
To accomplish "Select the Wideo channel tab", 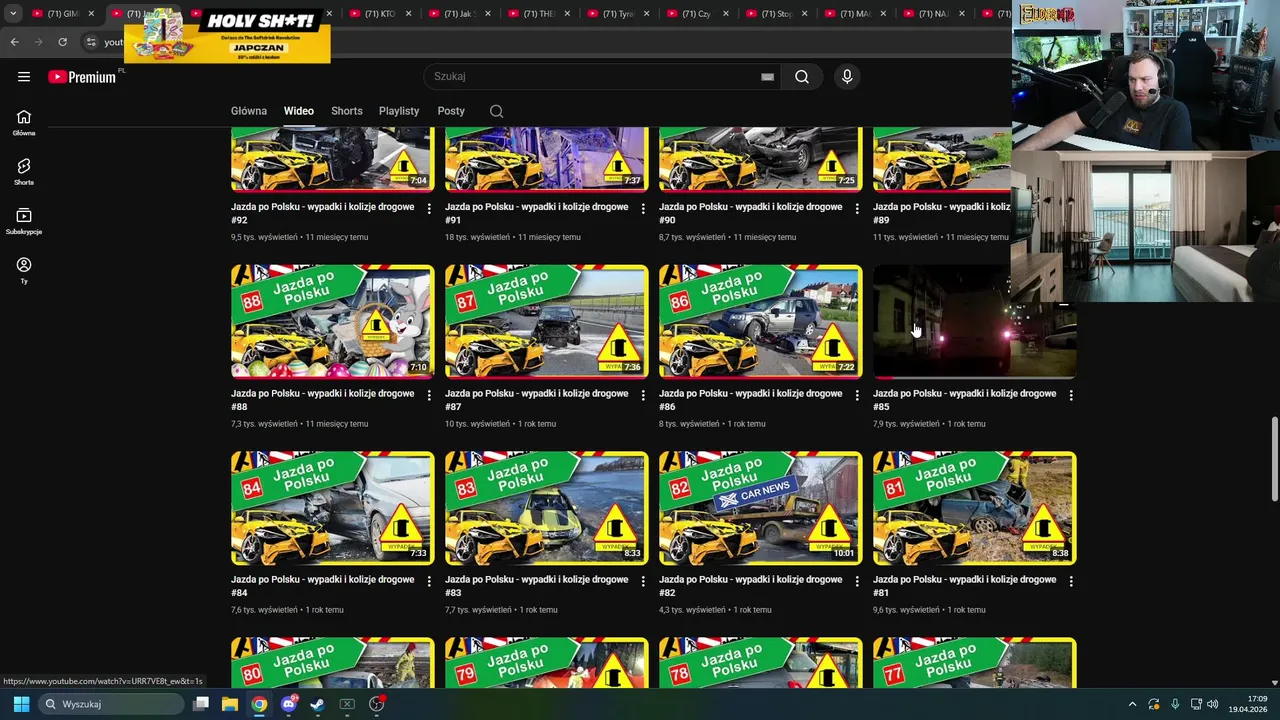I will tap(298, 111).
